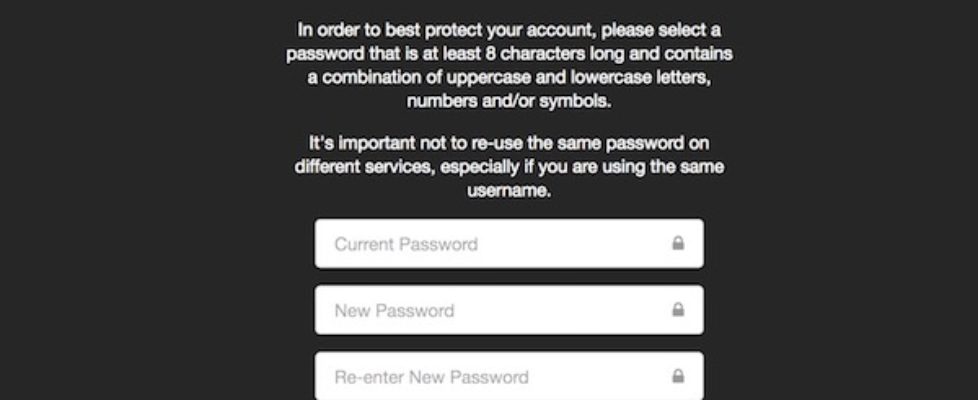Click the line starting "In order to best protect"
978x400 pixels.
[x=508, y=29]
